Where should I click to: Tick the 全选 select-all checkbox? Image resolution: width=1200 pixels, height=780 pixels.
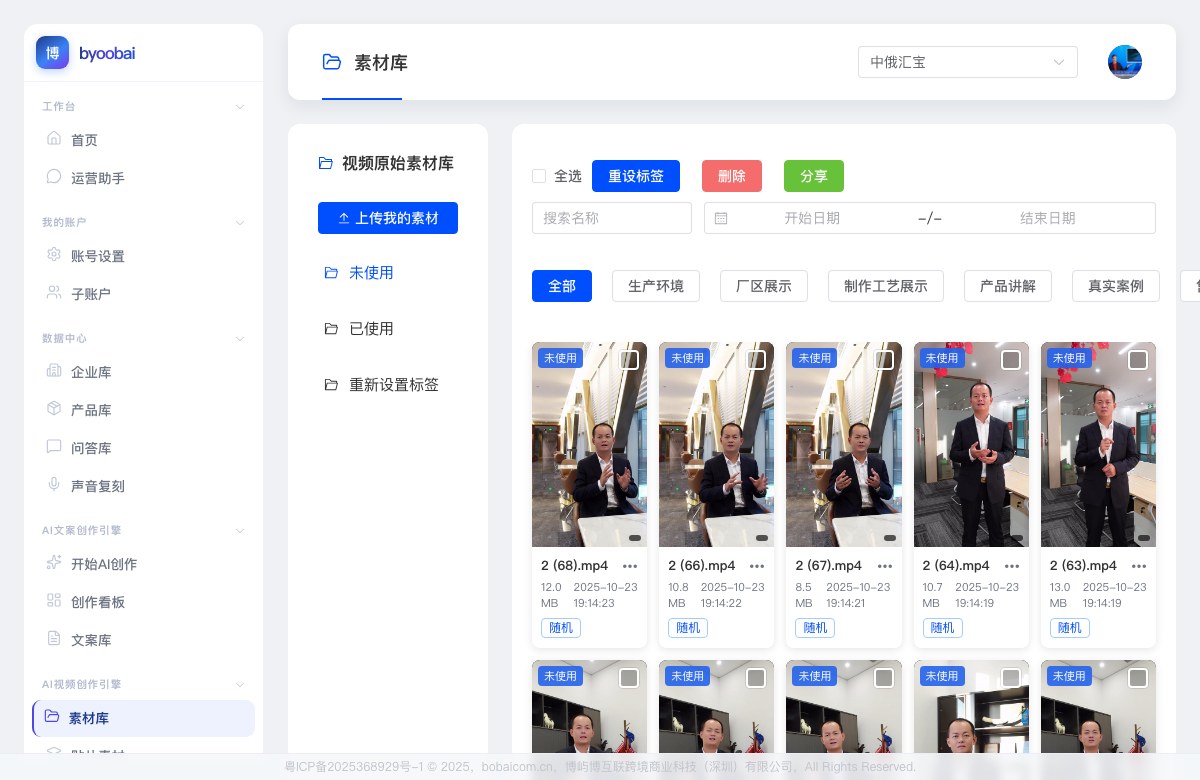[539, 176]
